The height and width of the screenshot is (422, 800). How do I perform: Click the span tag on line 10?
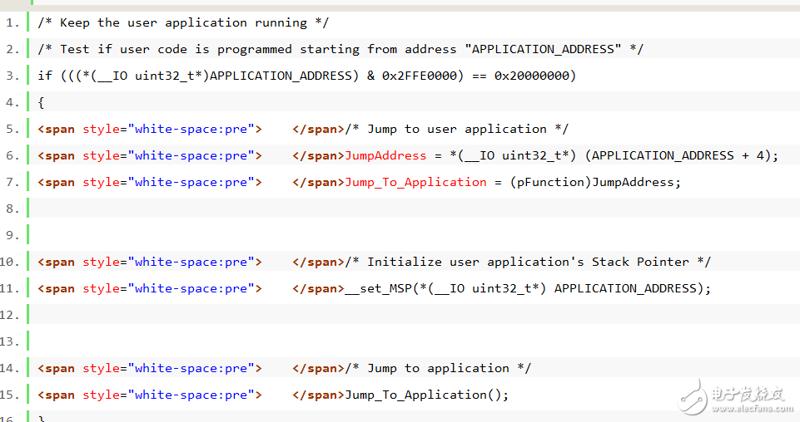click(x=149, y=262)
